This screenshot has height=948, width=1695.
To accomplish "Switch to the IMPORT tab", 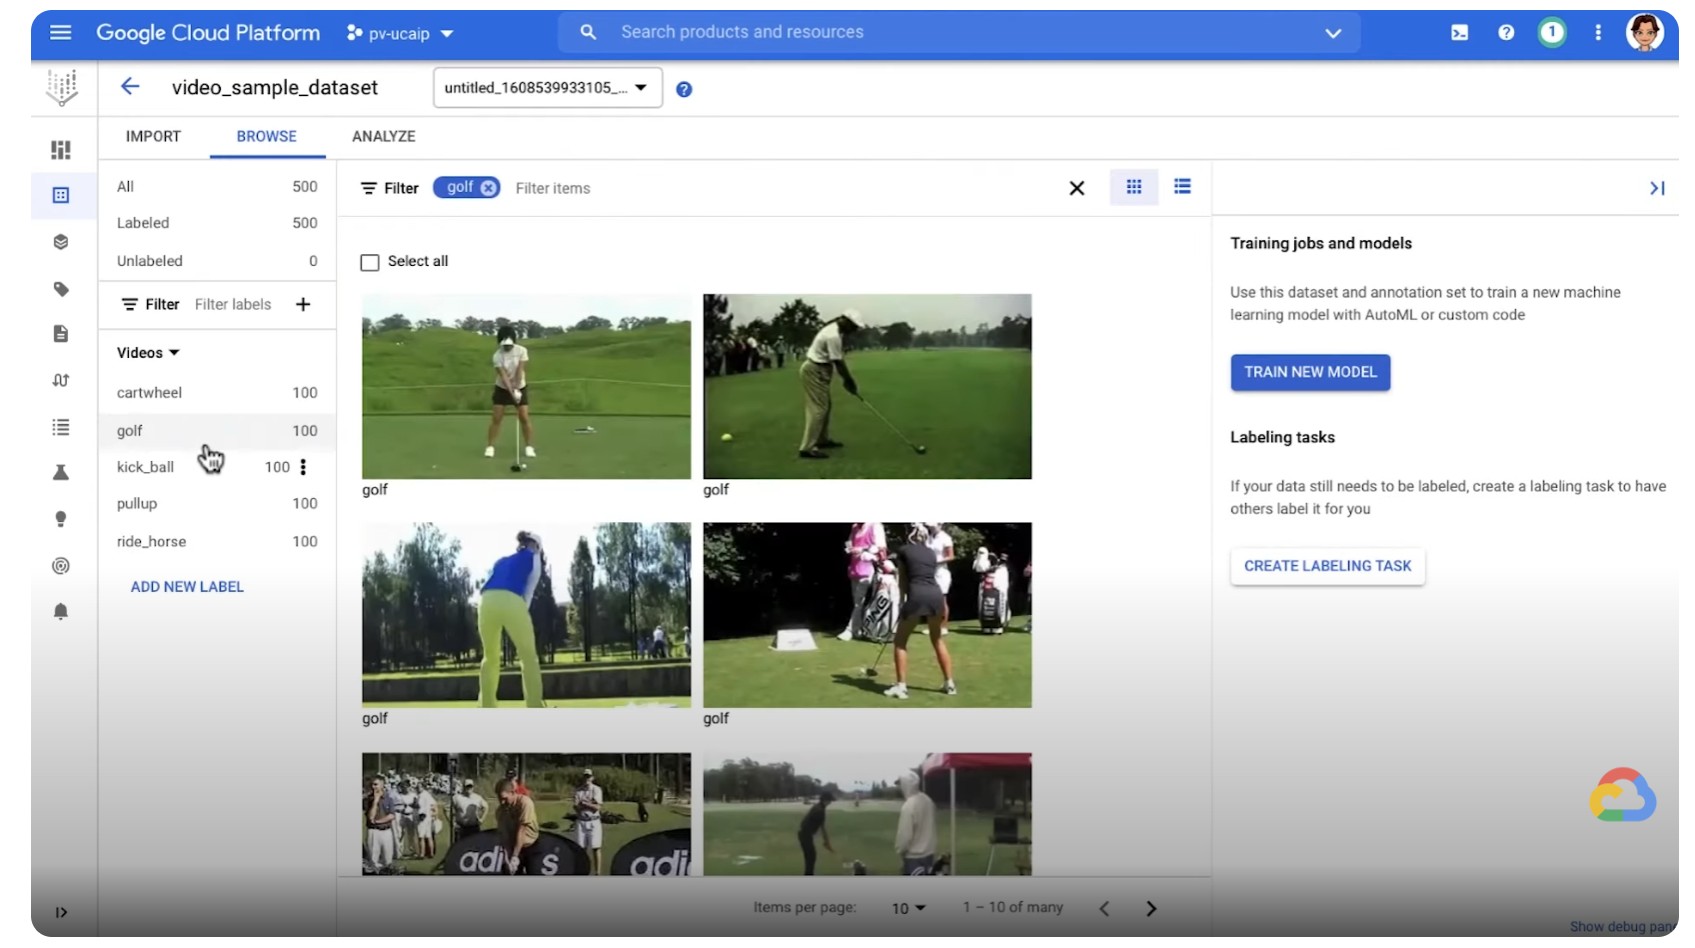I will click(x=153, y=137).
